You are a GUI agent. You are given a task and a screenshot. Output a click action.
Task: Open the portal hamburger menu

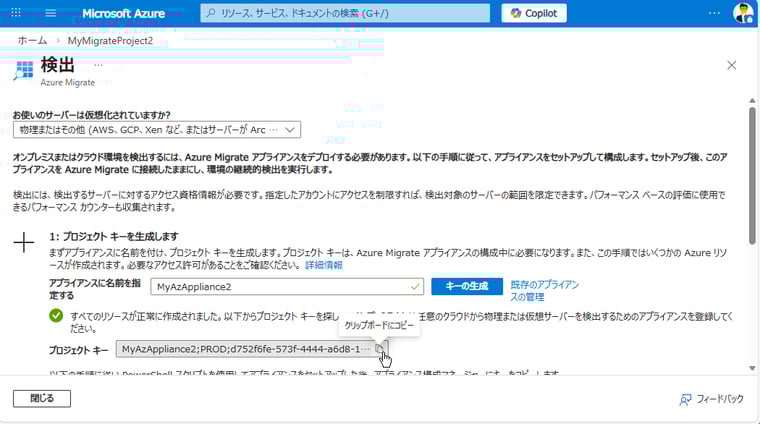50,13
